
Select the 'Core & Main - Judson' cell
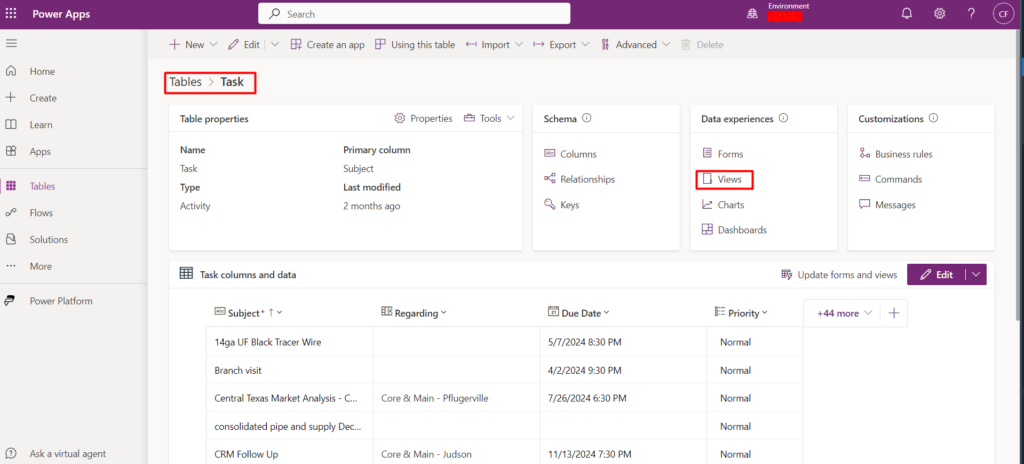click(x=456, y=454)
